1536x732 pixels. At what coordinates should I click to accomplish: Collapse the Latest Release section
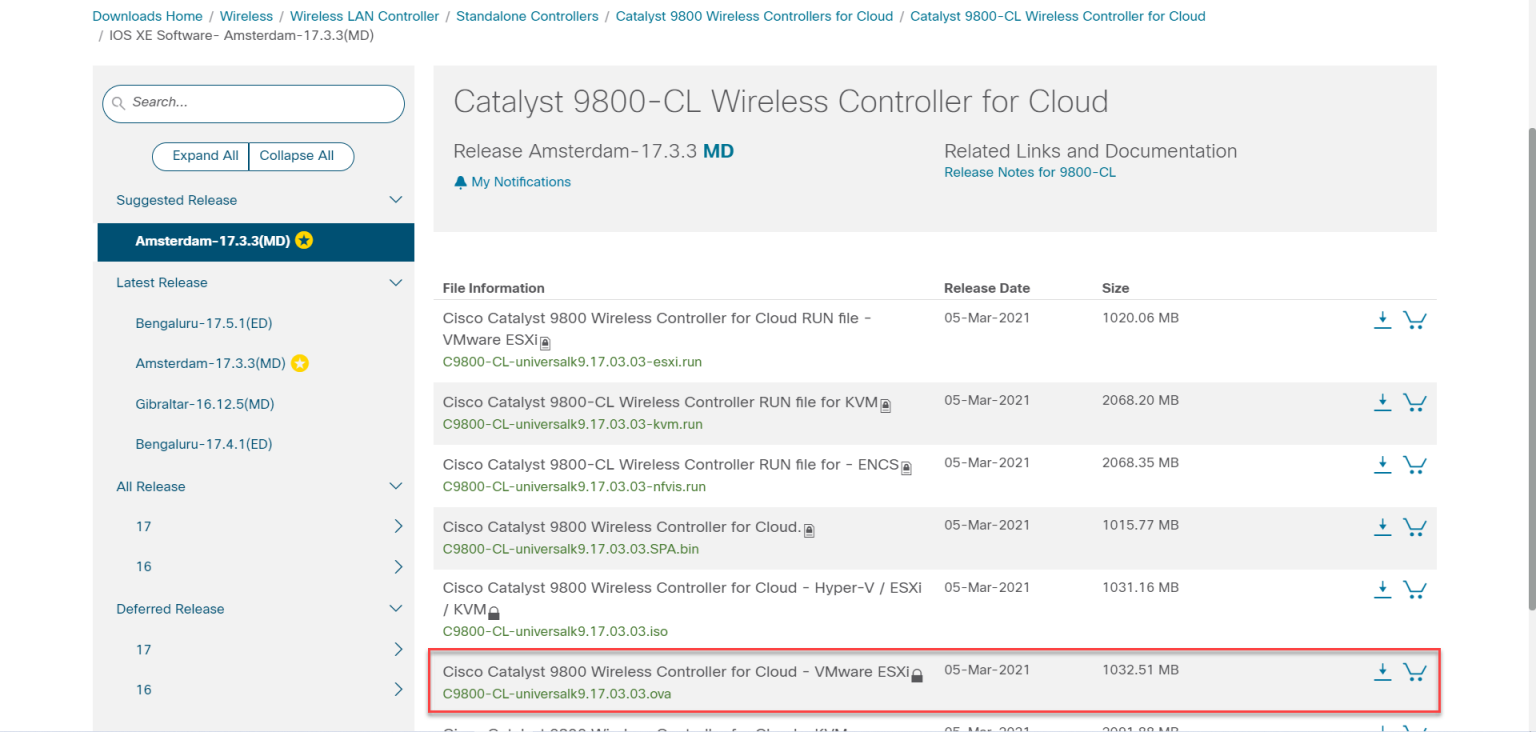click(396, 282)
